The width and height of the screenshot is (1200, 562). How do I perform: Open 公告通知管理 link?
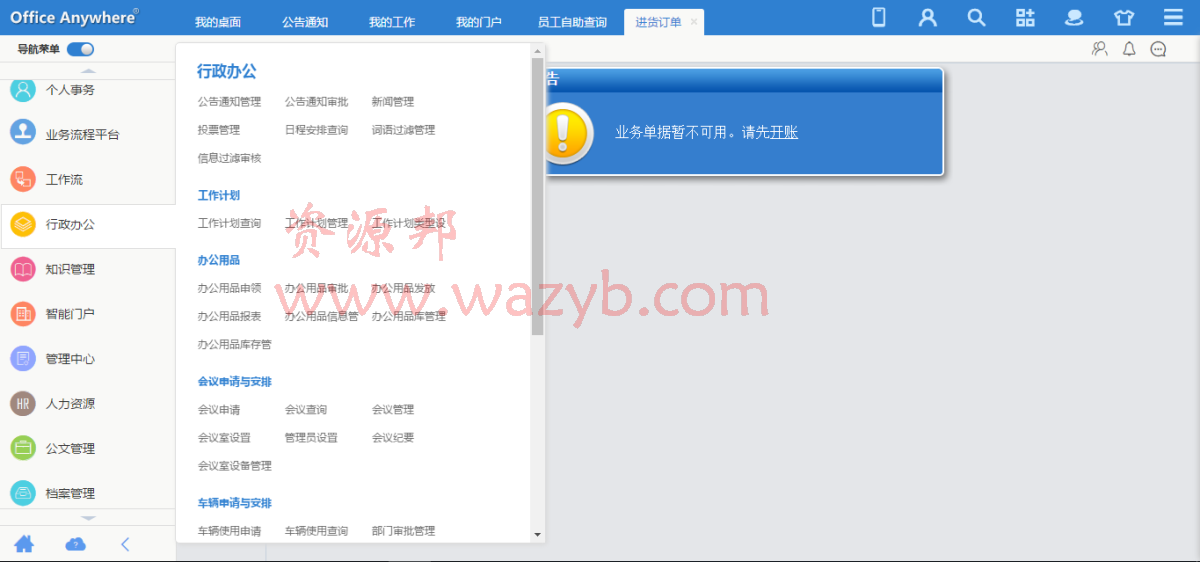click(x=229, y=102)
